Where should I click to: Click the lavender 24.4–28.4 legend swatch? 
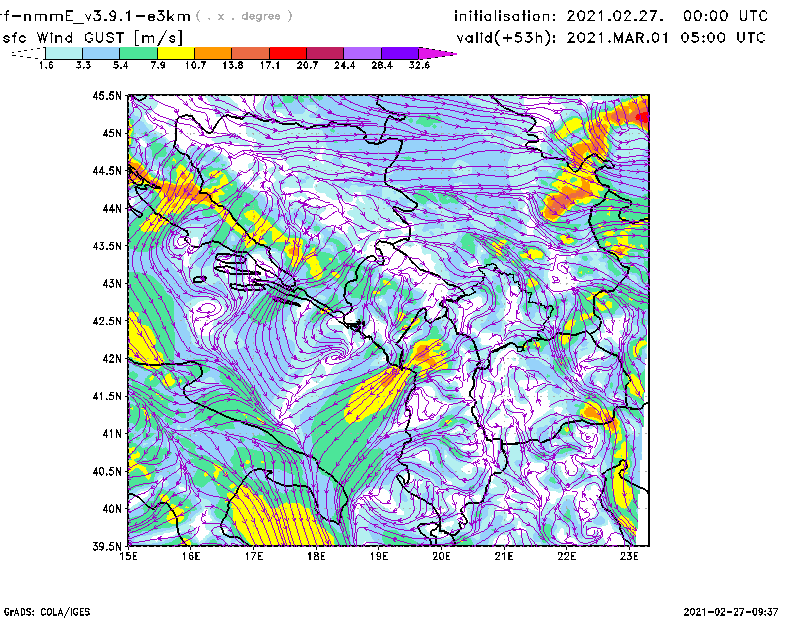coord(362,53)
